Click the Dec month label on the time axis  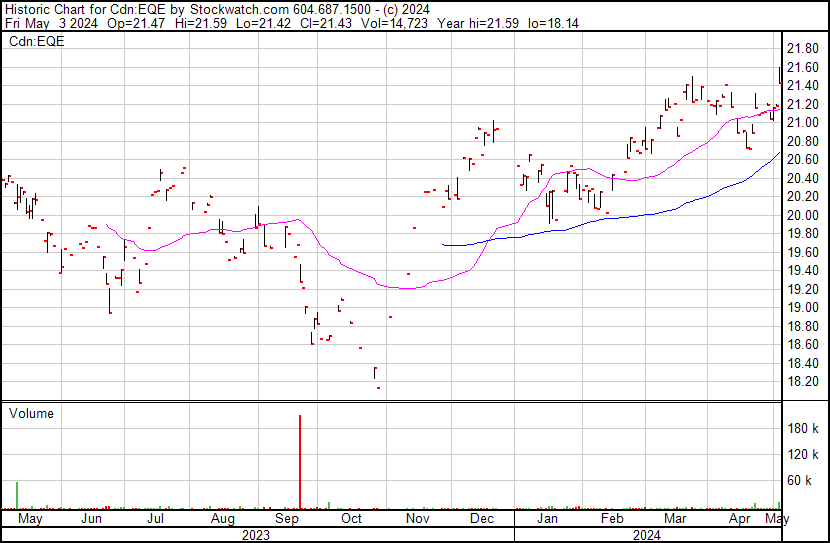pyautogui.click(x=482, y=520)
